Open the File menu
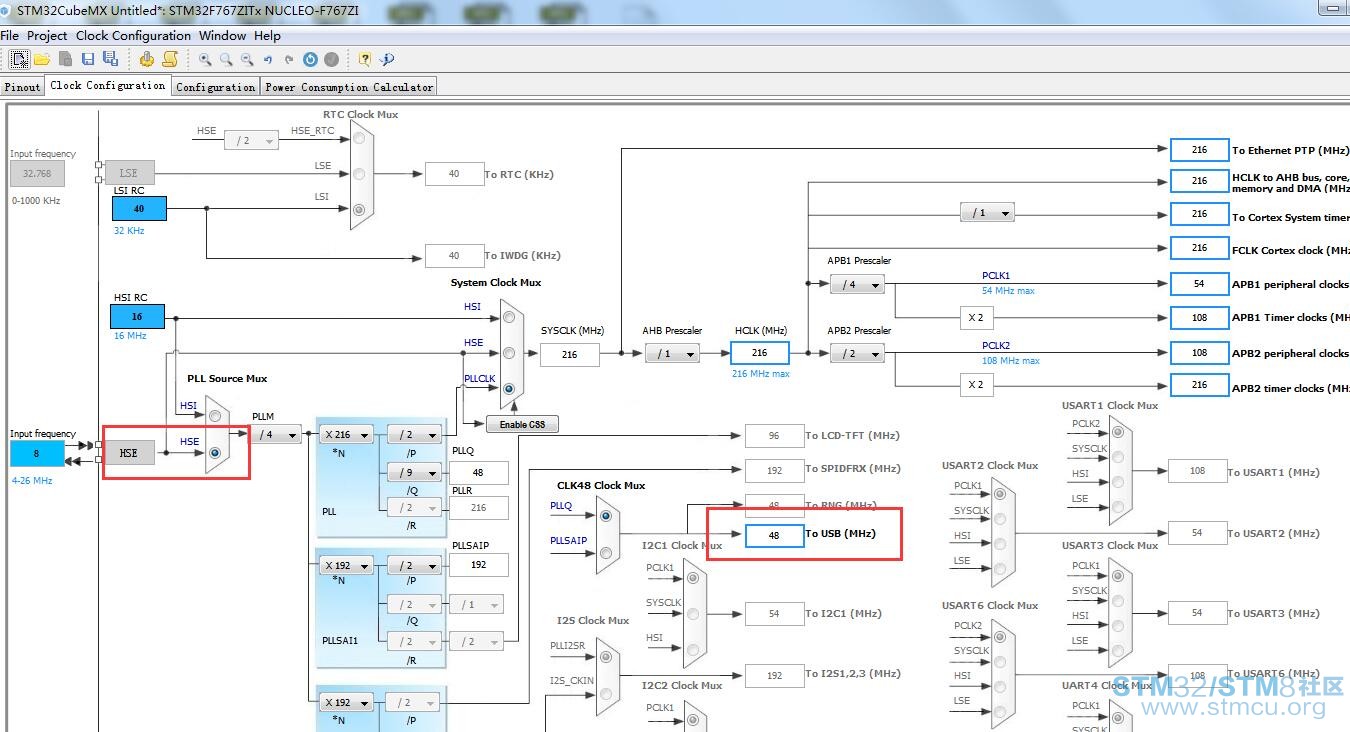This screenshot has height=732, width=1350. 10,35
